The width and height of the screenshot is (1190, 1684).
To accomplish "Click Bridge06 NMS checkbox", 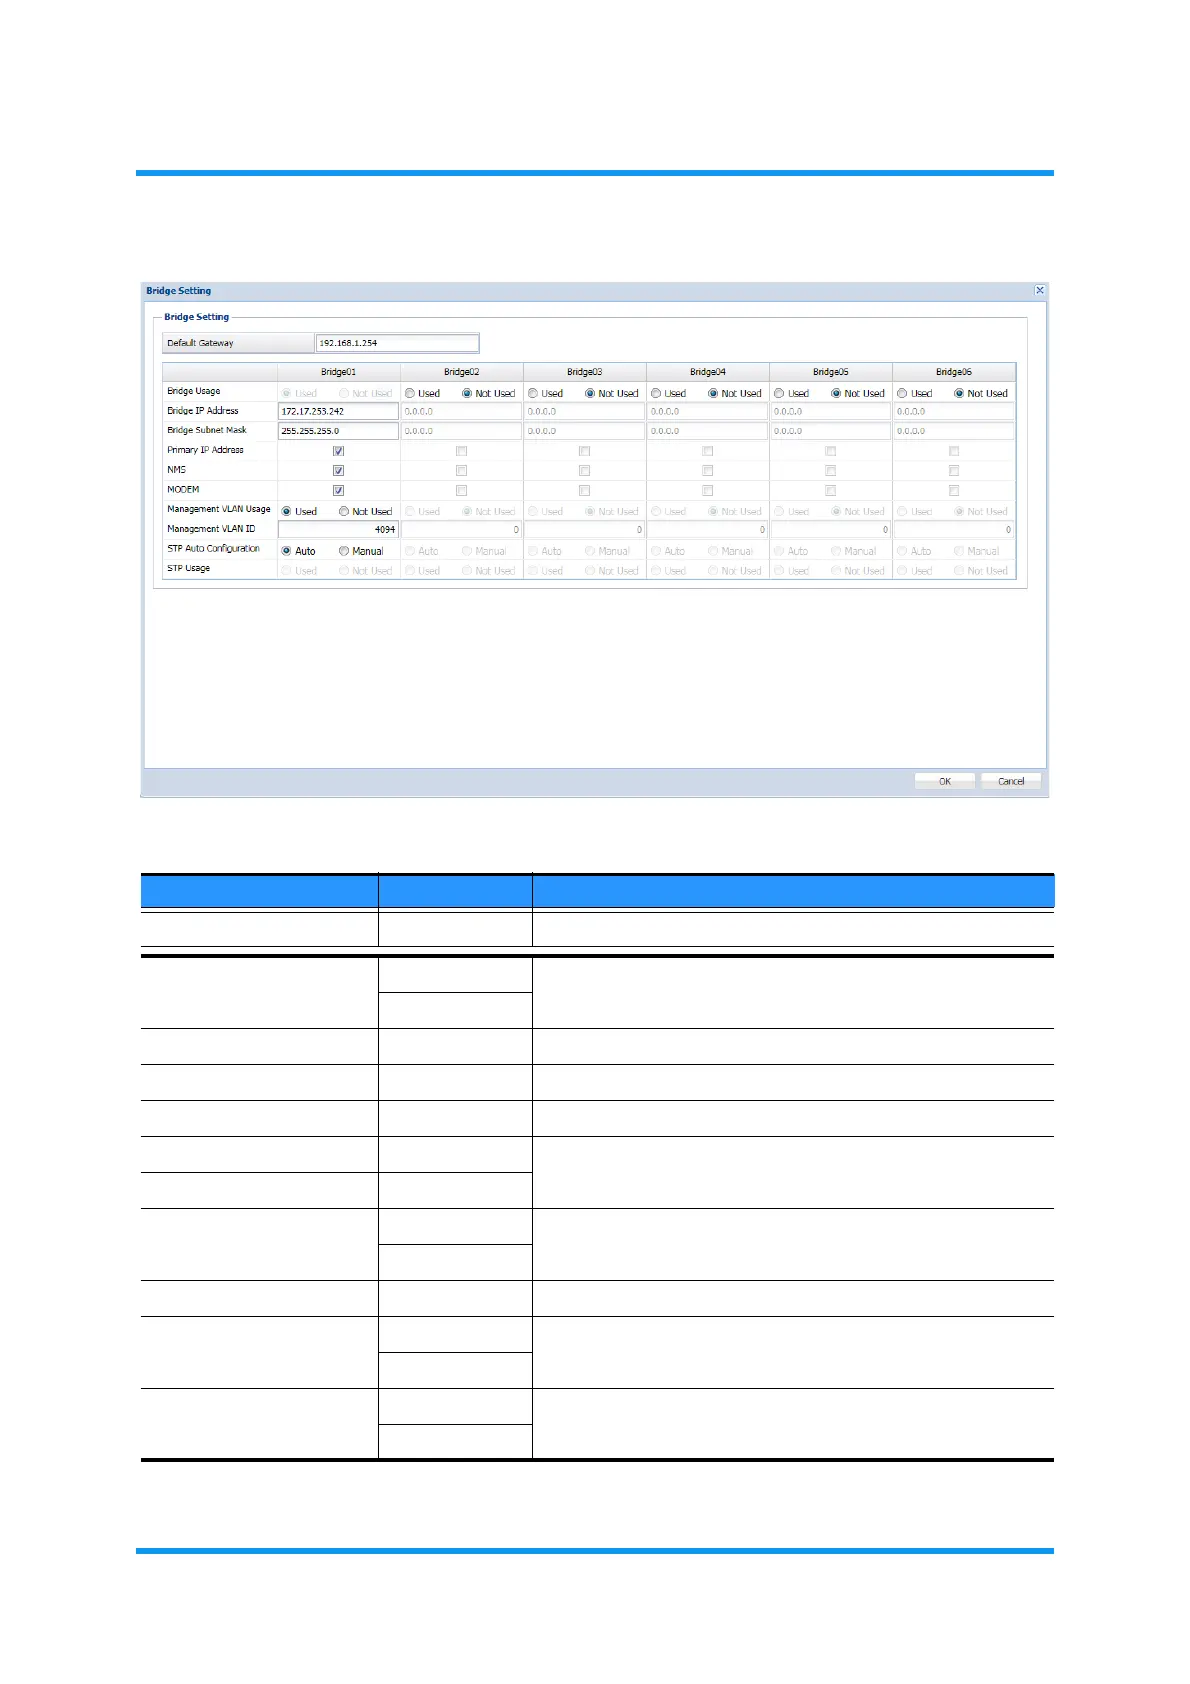I will coord(954,470).
